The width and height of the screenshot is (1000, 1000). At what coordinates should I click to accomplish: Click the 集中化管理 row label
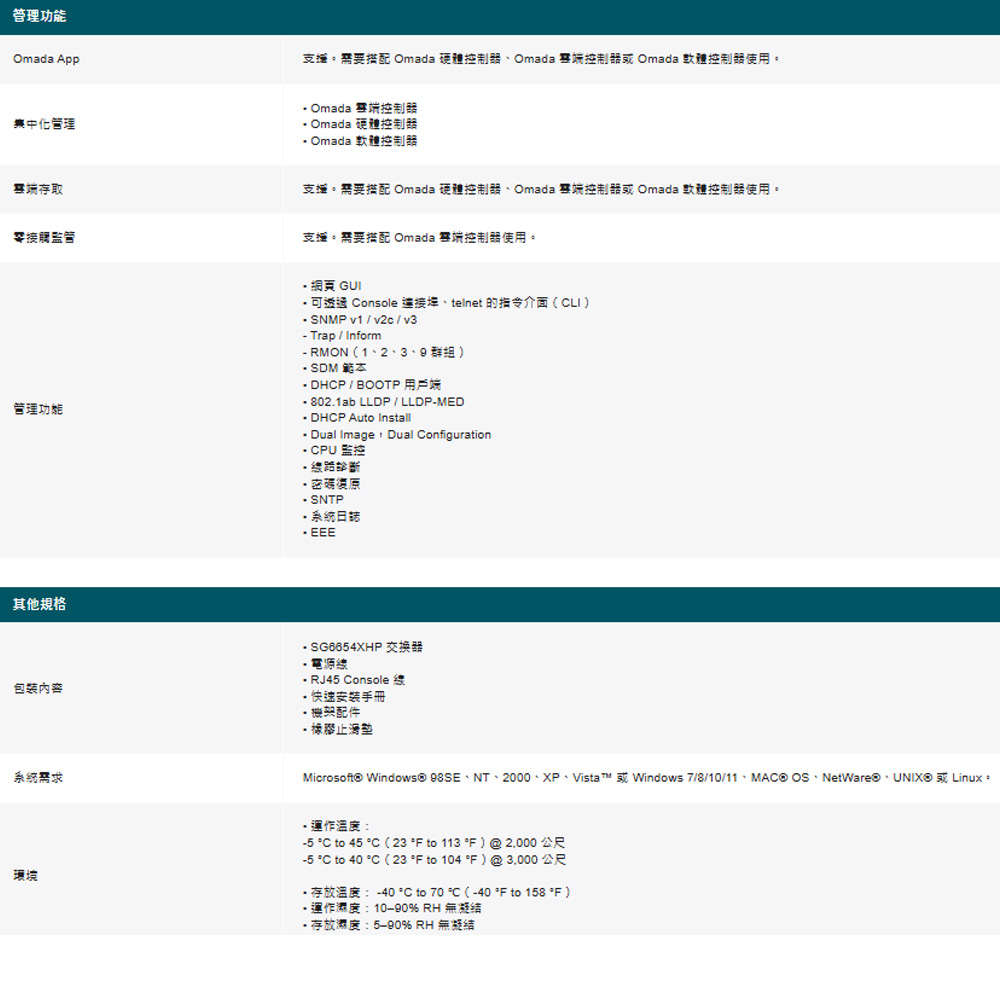tap(44, 124)
